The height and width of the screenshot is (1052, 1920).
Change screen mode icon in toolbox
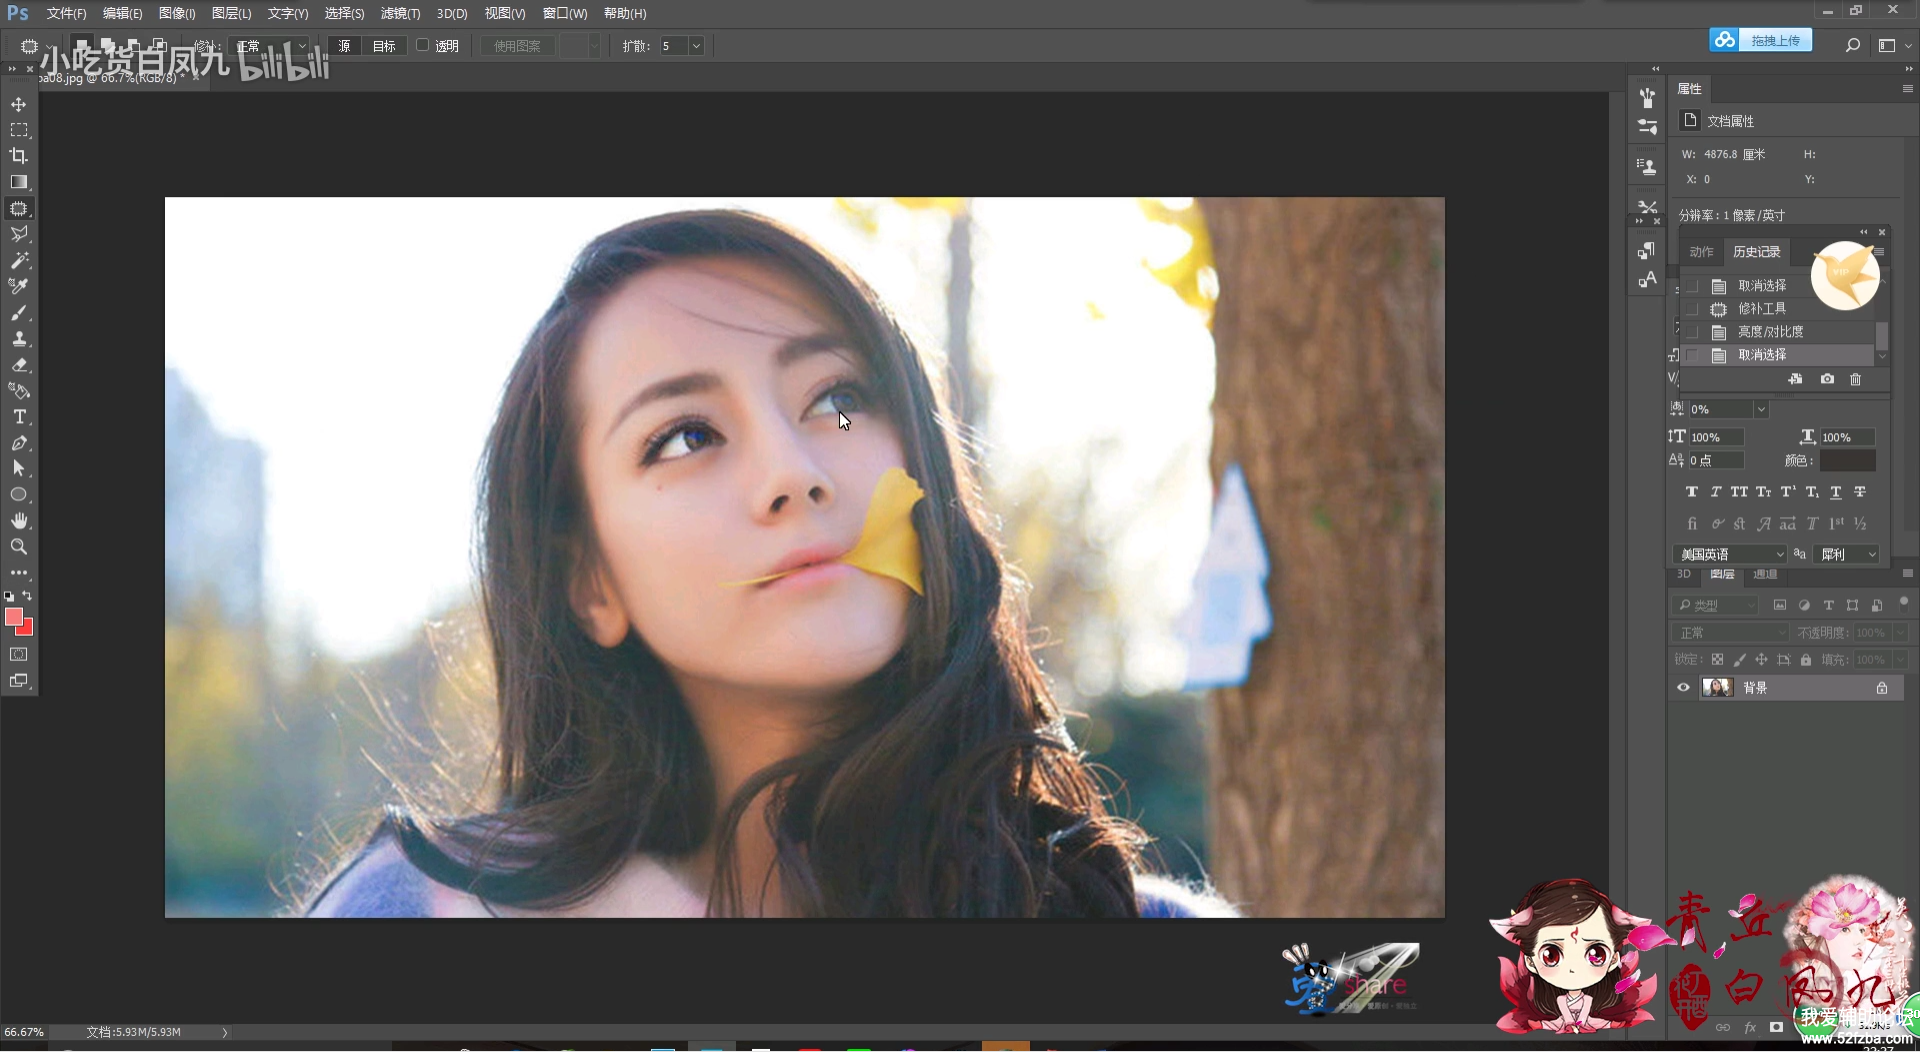click(x=19, y=681)
